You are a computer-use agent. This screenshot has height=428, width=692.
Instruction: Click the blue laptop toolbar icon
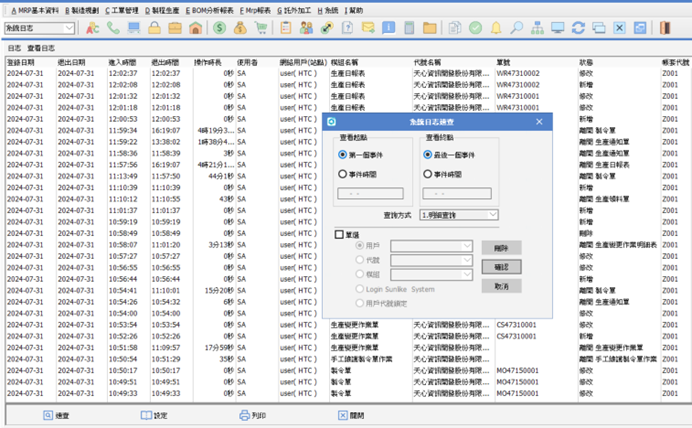point(134,28)
